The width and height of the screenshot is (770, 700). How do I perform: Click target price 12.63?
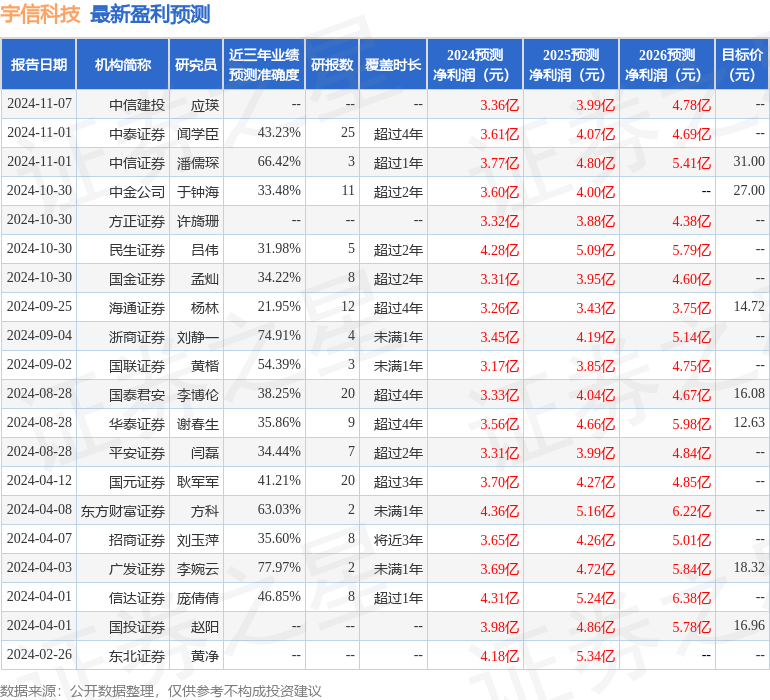point(749,422)
